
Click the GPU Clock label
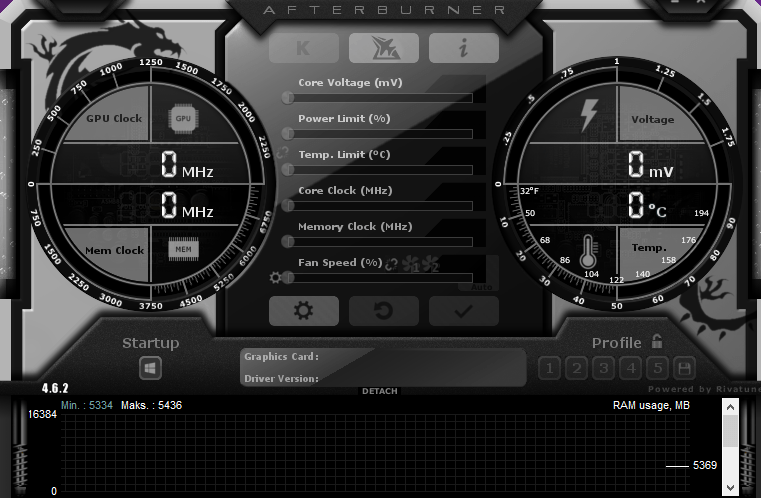115,118
